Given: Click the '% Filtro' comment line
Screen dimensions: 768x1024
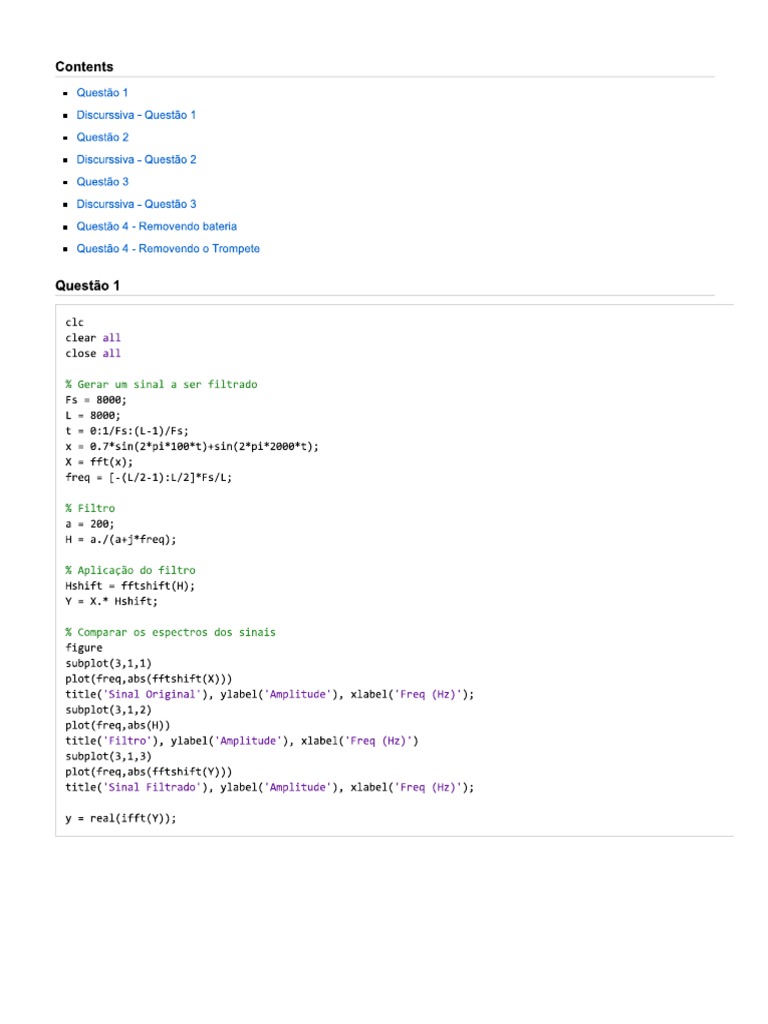Looking at the screenshot, I should click(90, 508).
